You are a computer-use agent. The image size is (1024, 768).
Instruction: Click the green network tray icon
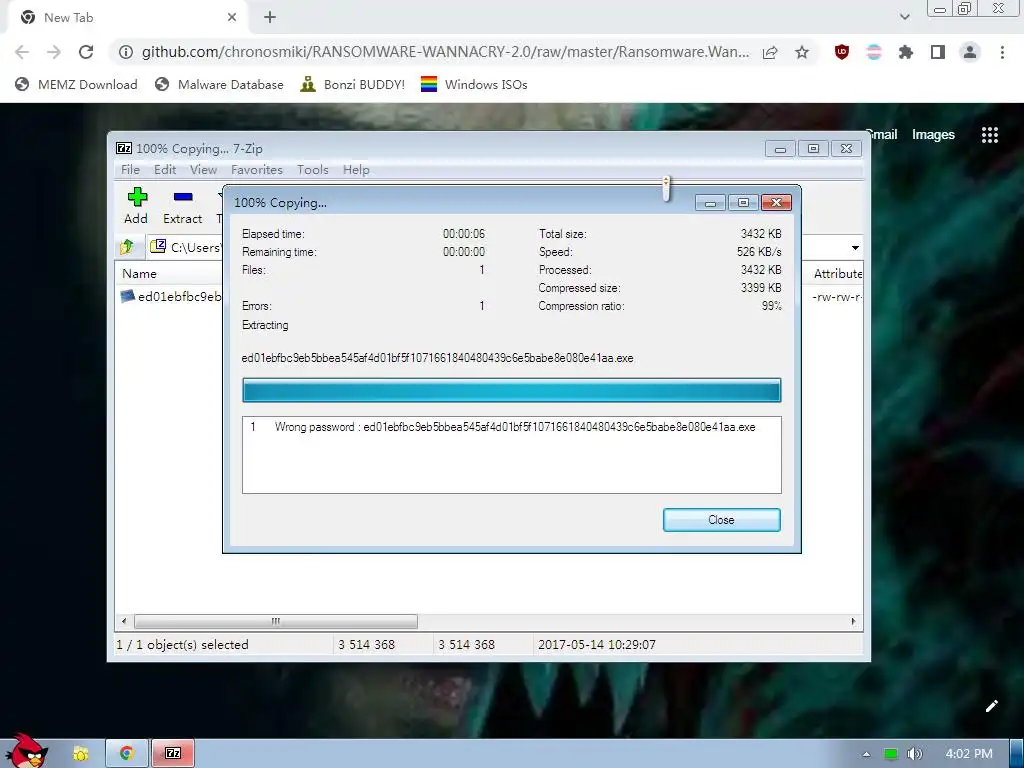(x=890, y=754)
